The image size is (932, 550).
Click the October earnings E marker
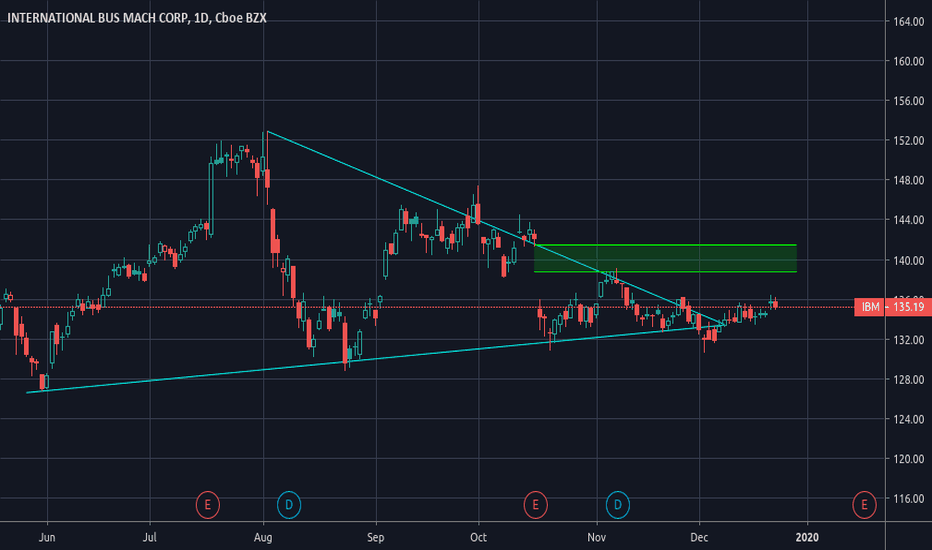click(x=536, y=505)
